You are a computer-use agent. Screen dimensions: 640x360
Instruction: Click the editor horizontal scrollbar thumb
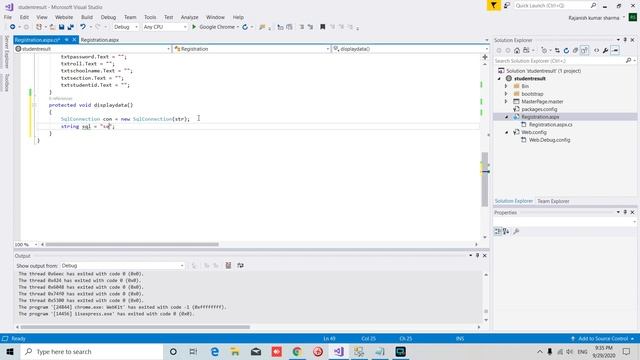click(132, 244)
